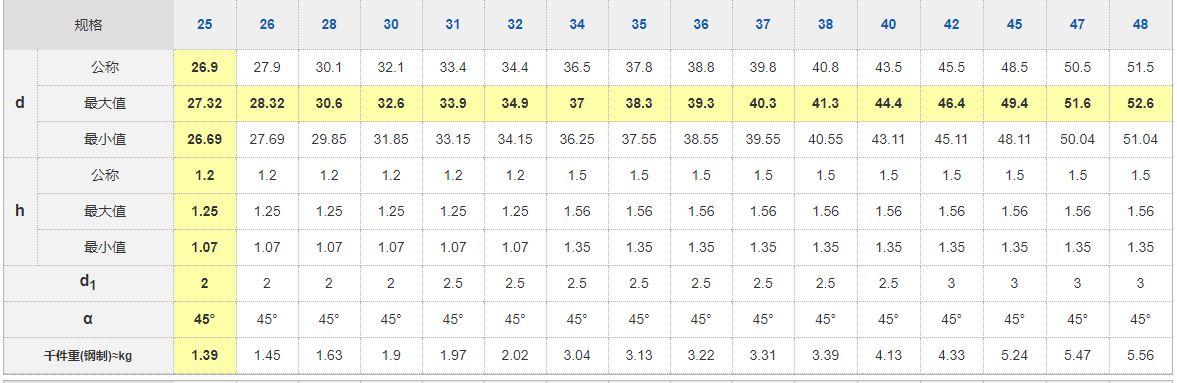Open the size 26 header link
This screenshot has height=383, width=1177.
click(x=267, y=25)
